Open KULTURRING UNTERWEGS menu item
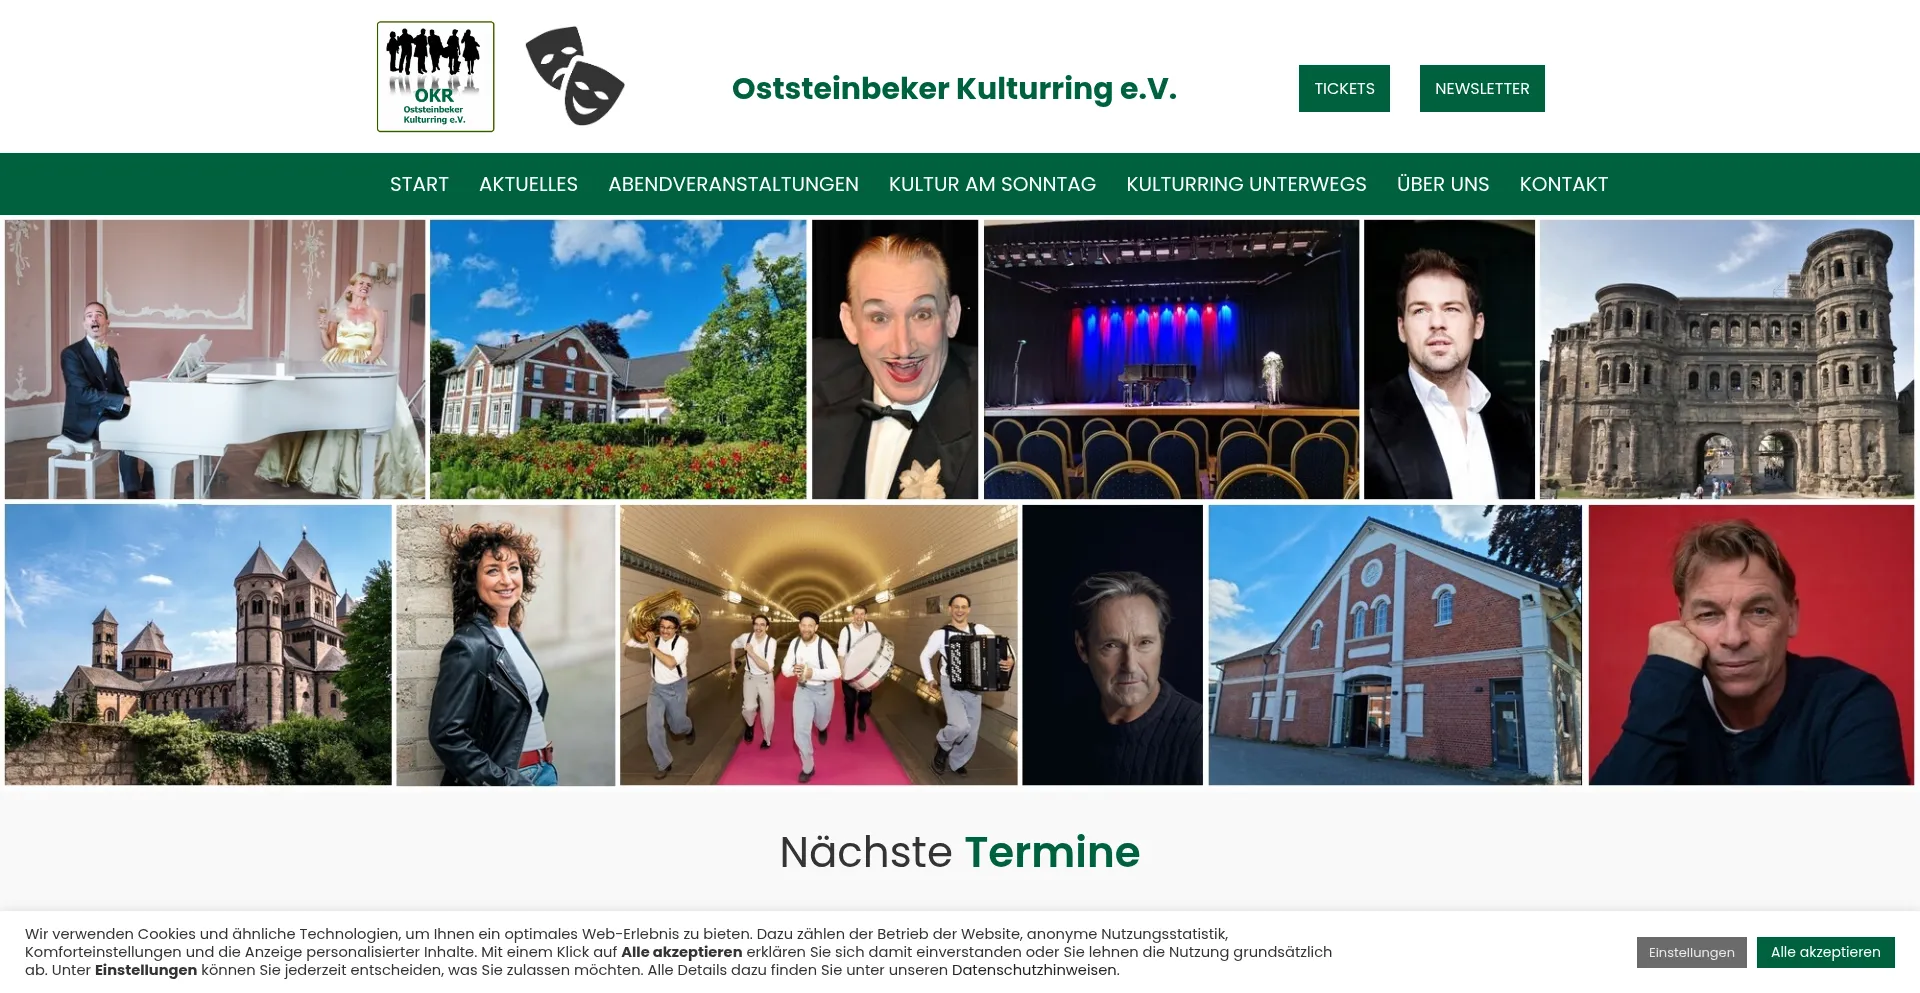 point(1246,184)
